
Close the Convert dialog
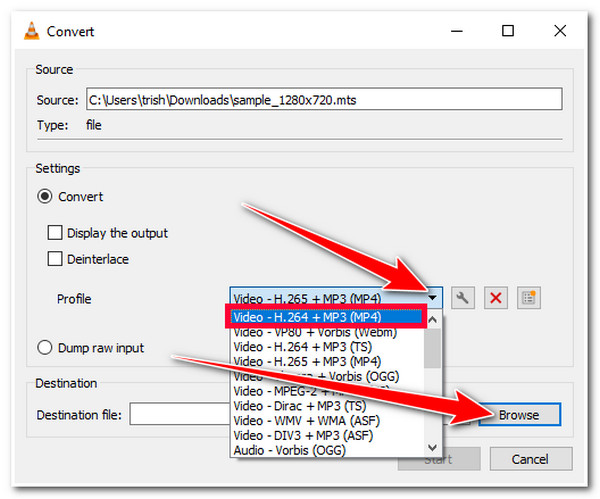560,31
